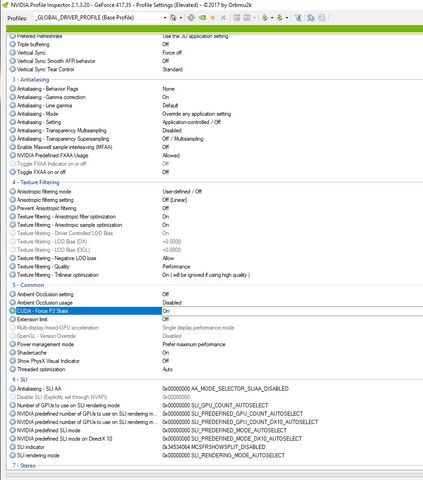423x480 pixels.
Task: Click the refresh current profile eye icon
Action: [x=191, y=18]
